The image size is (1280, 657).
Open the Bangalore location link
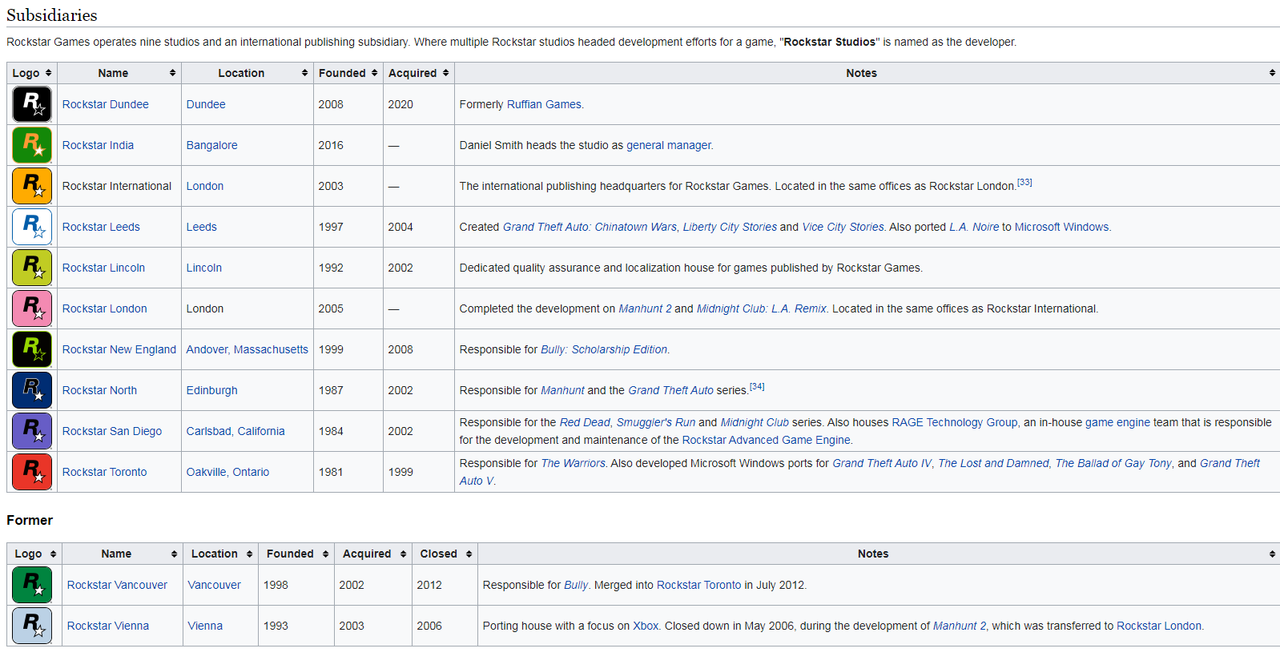[212, 145]
